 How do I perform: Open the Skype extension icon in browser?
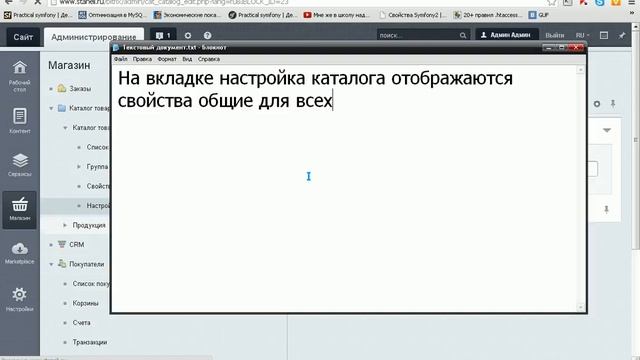[600, 2]
